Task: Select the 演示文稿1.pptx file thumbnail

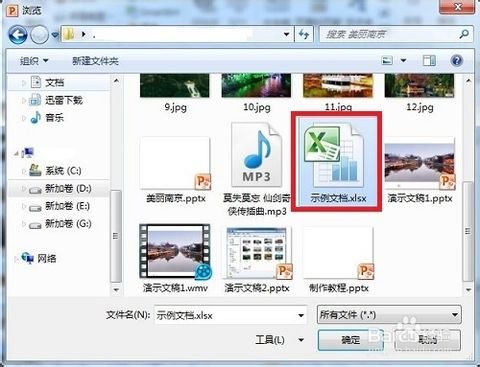Action: (x=420, y=164)
